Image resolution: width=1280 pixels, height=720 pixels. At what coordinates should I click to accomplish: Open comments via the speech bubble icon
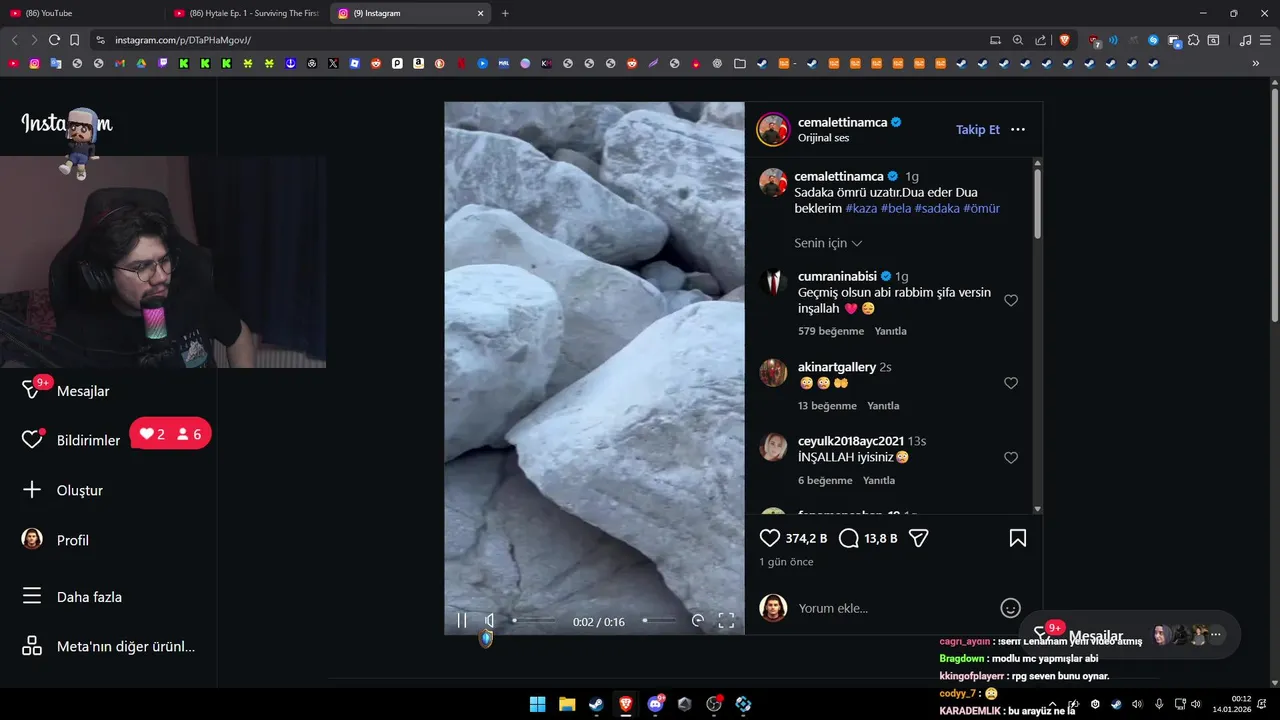point(849,538)
